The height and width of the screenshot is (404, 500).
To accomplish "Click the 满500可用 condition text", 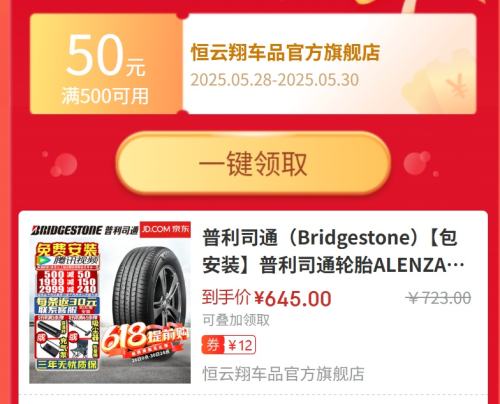I will 105,96.
